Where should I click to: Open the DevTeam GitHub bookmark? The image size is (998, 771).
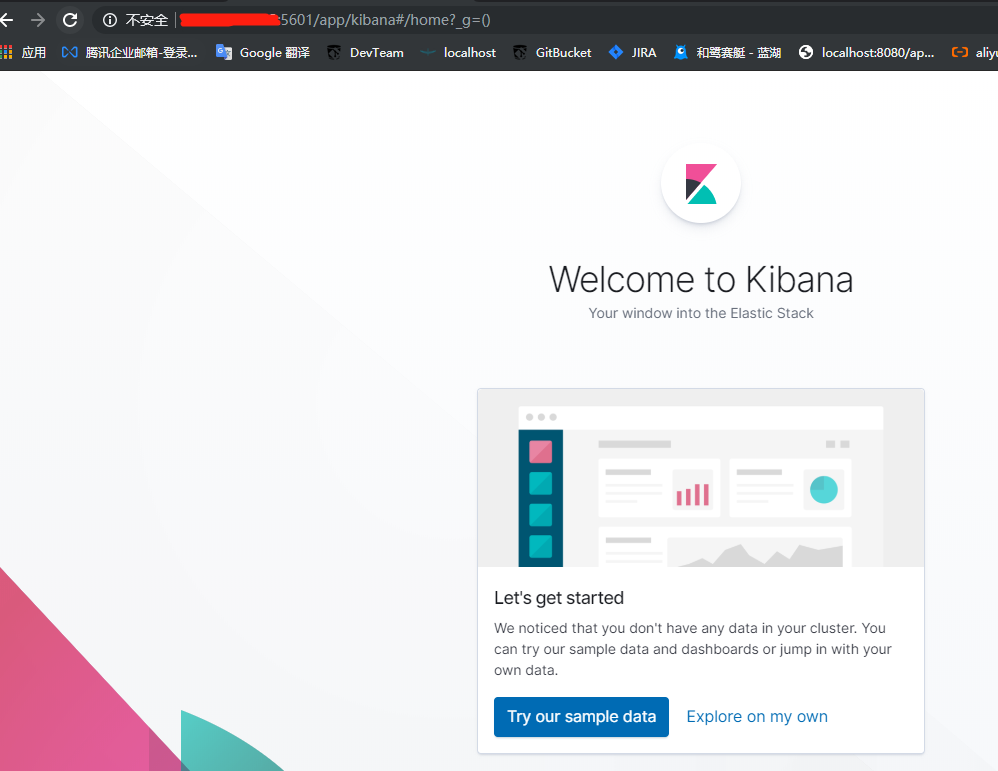366,52
